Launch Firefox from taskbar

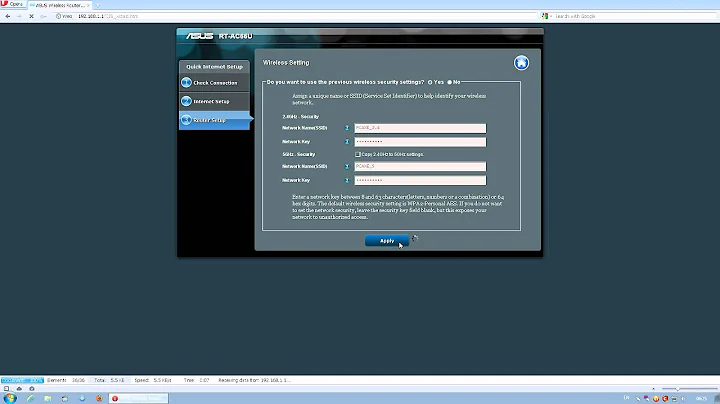pos(99,398)
